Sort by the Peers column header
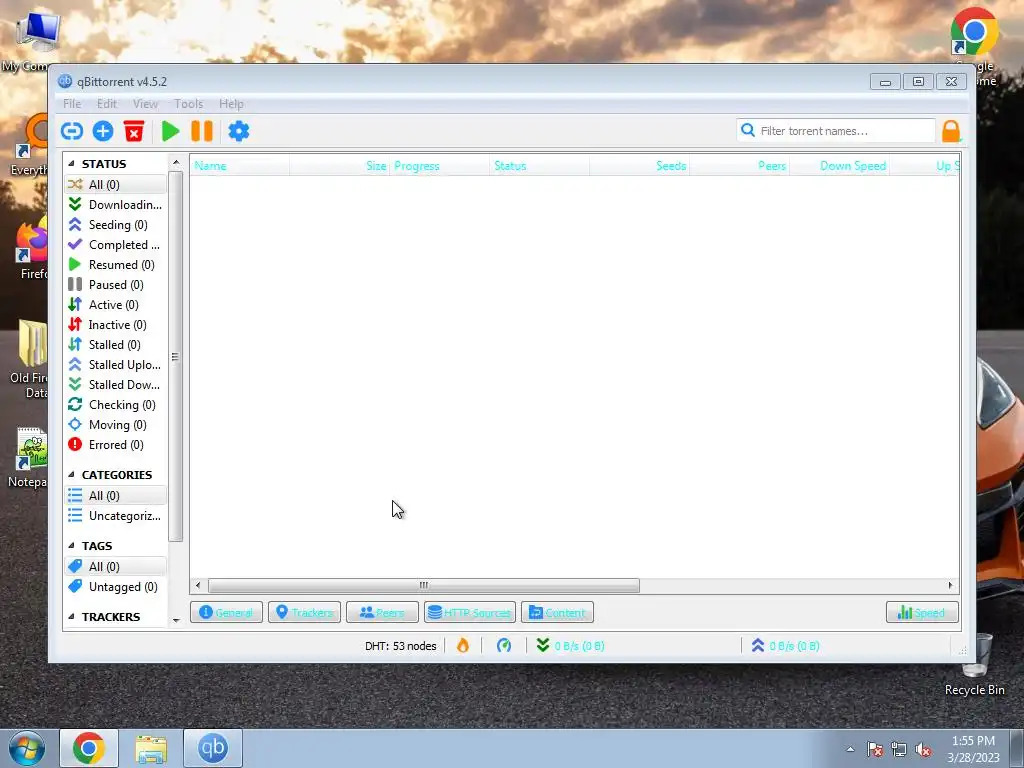This screenshot has height=768, width=1024. (740, 166)
